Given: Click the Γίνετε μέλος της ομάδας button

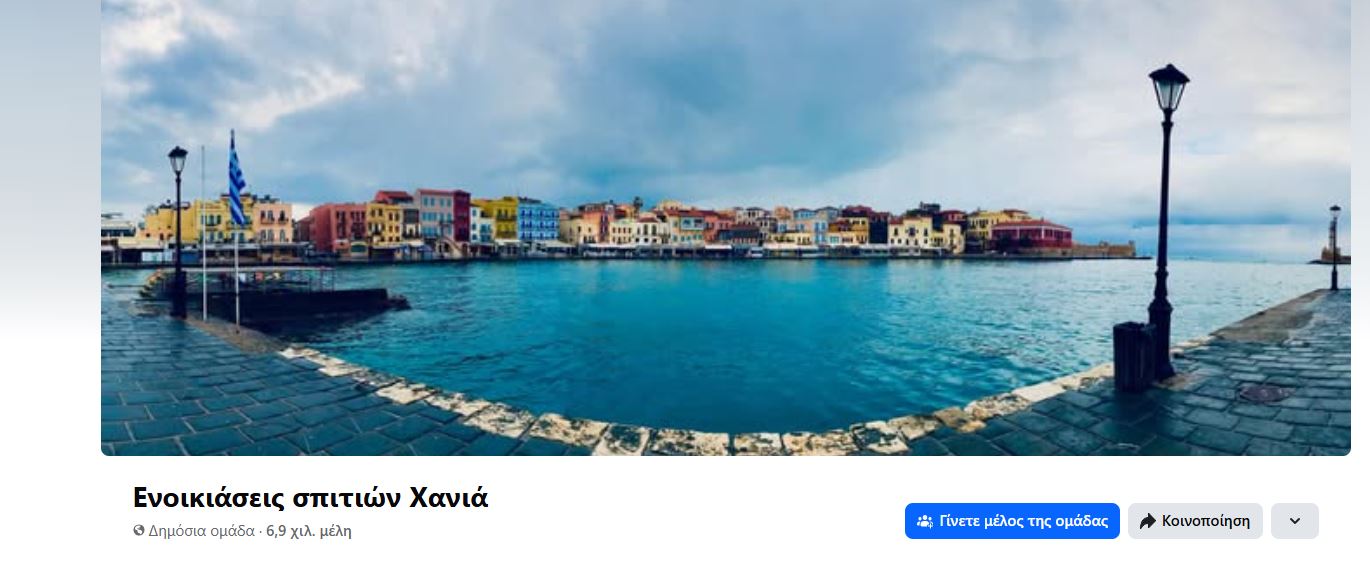Looking at the screenshot, I should click(x=1012, y=521).
